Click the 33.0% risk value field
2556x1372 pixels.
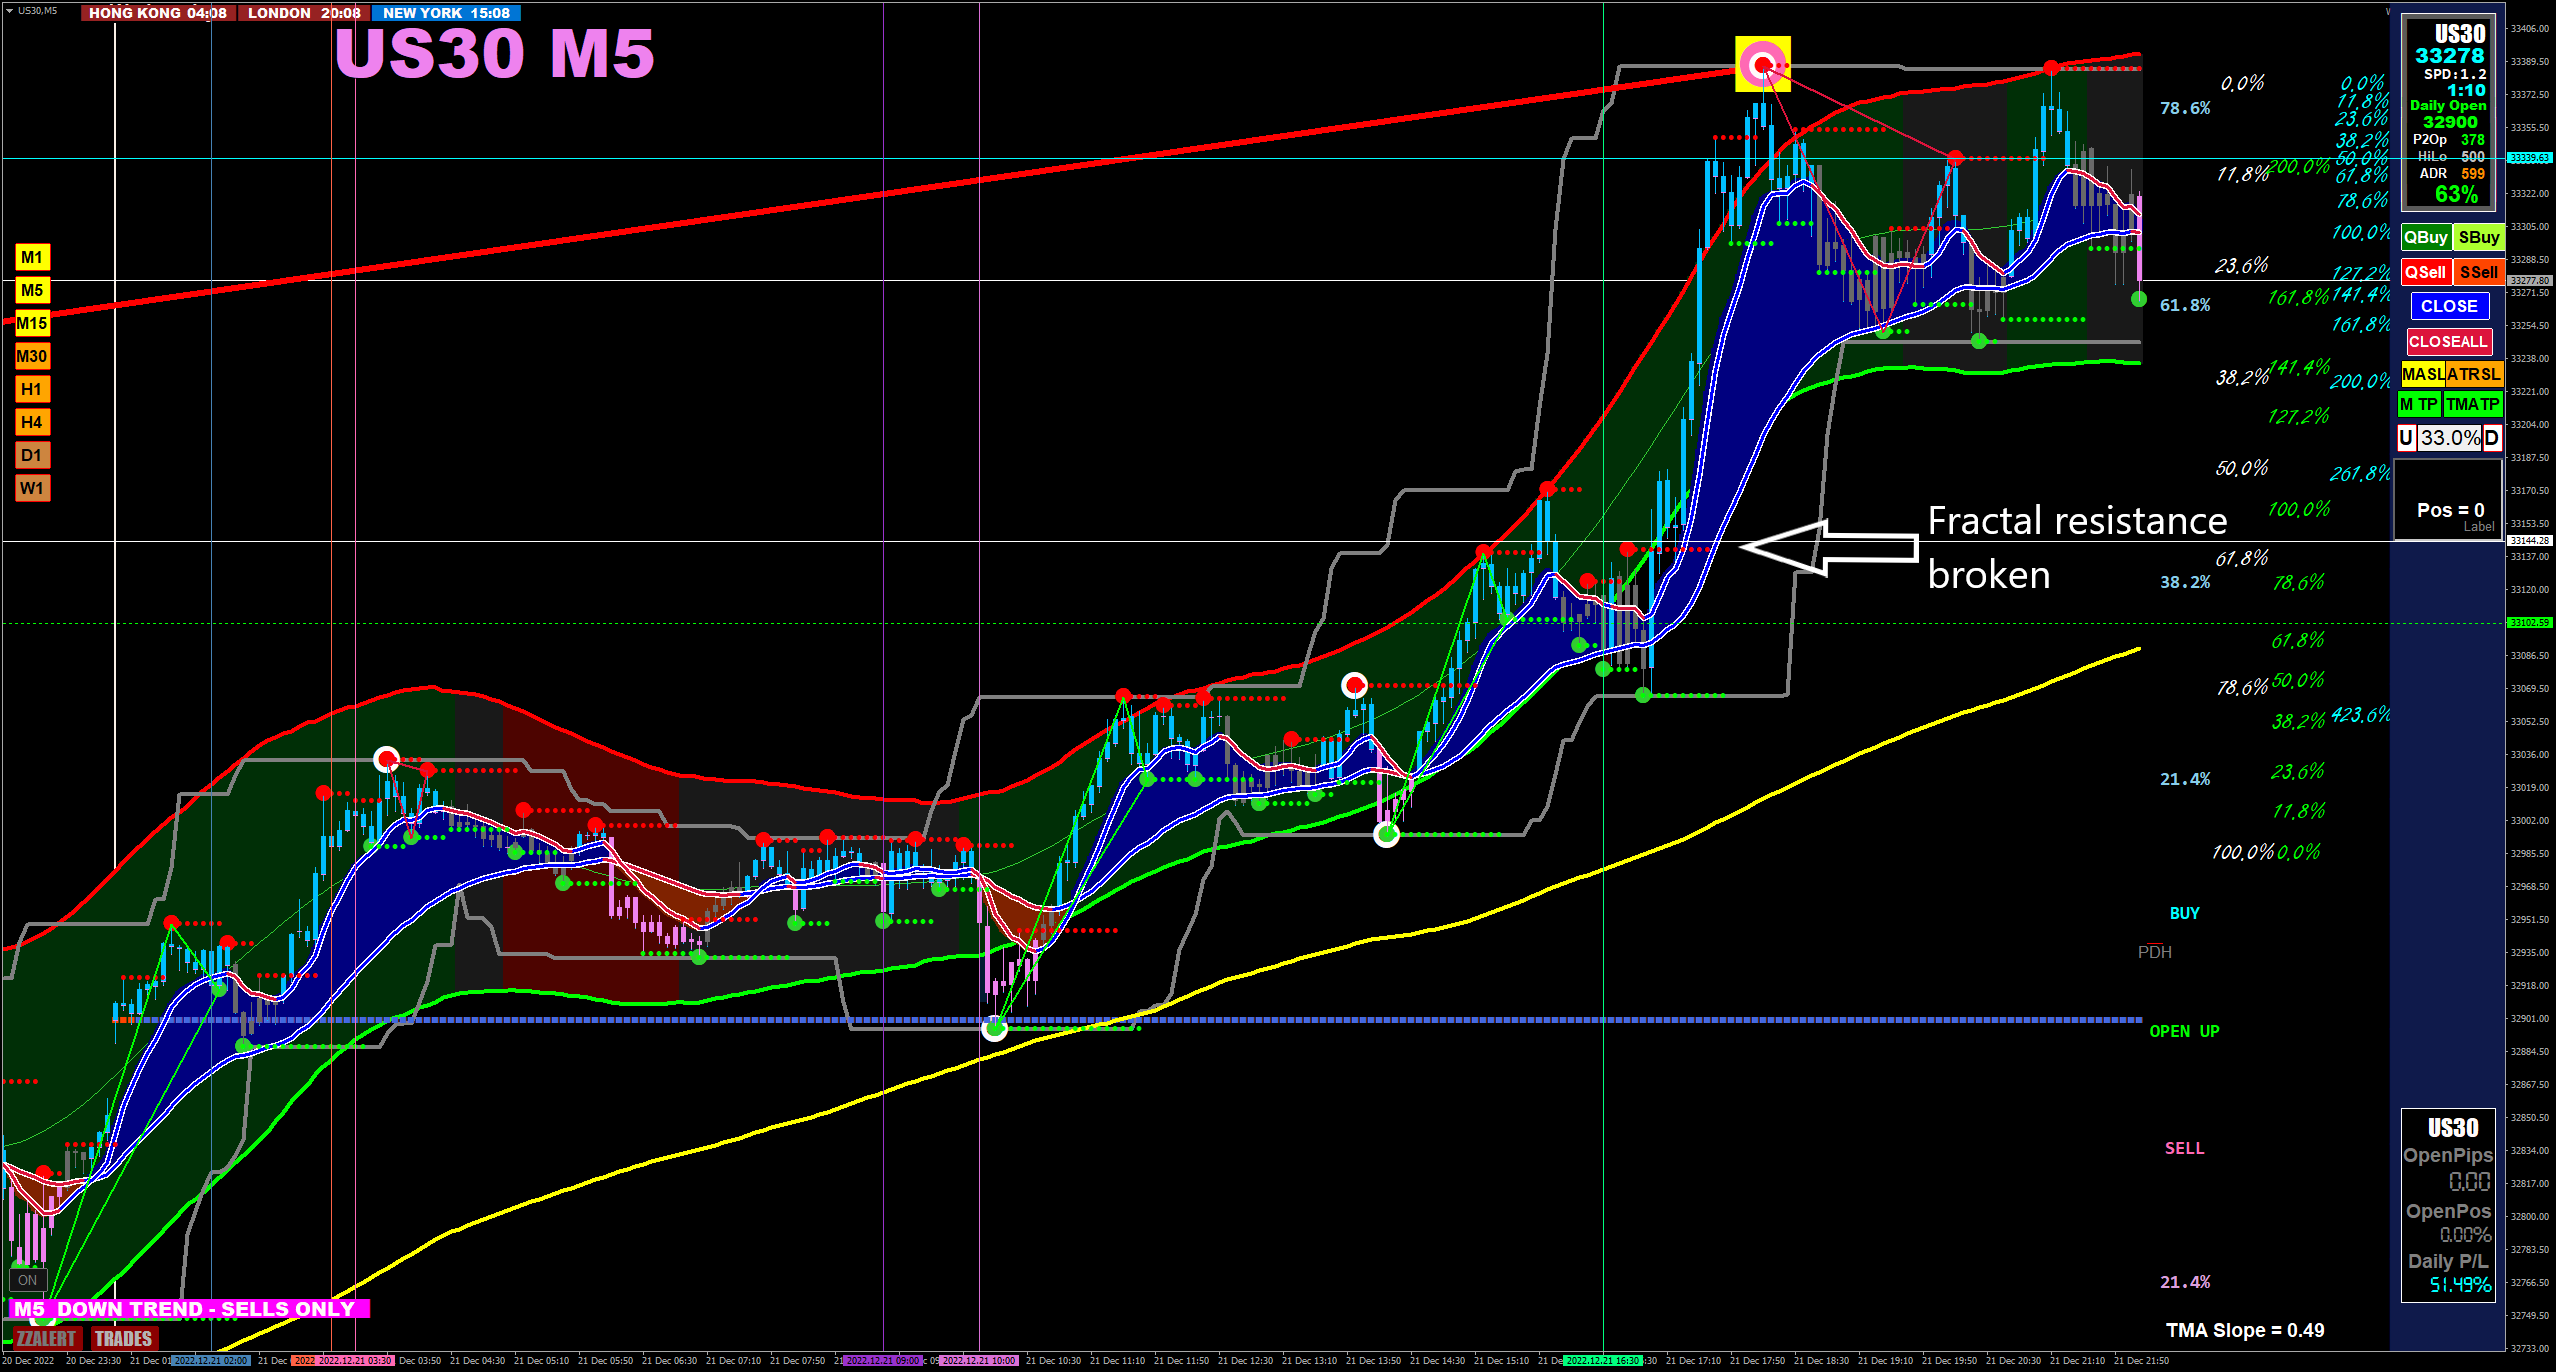click(x=2449, y=437)
